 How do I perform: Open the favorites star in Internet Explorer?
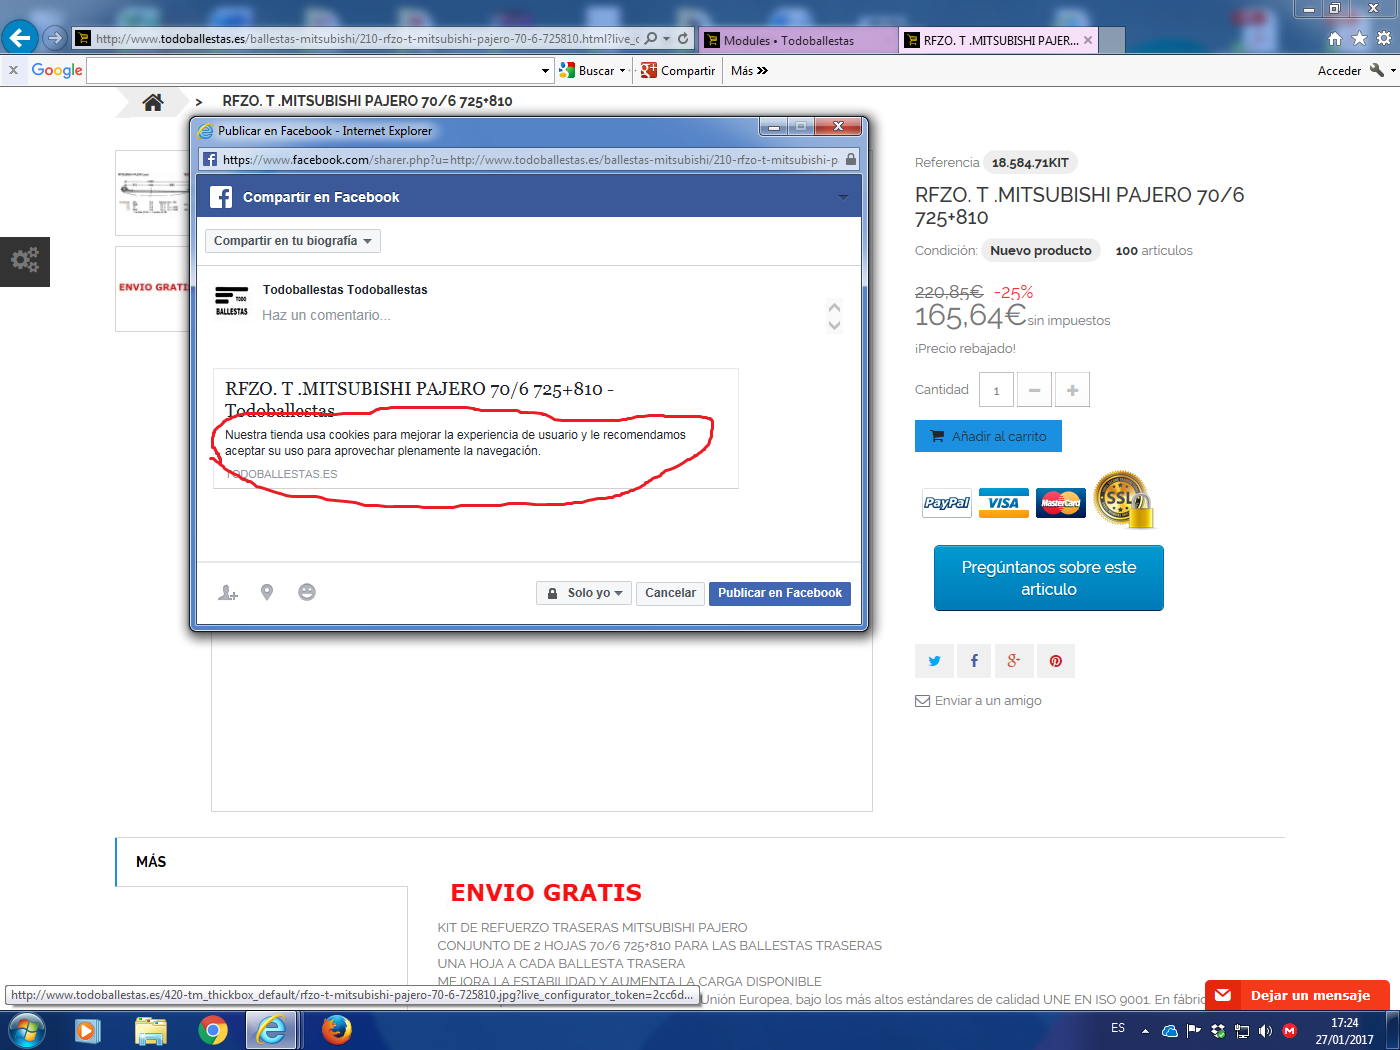1359,38
